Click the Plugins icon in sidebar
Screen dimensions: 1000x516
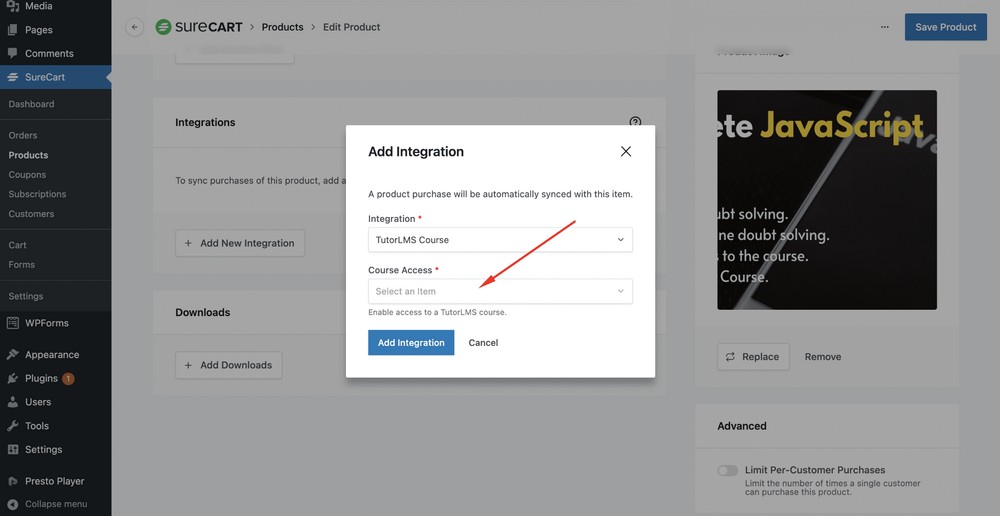point(12,379)
